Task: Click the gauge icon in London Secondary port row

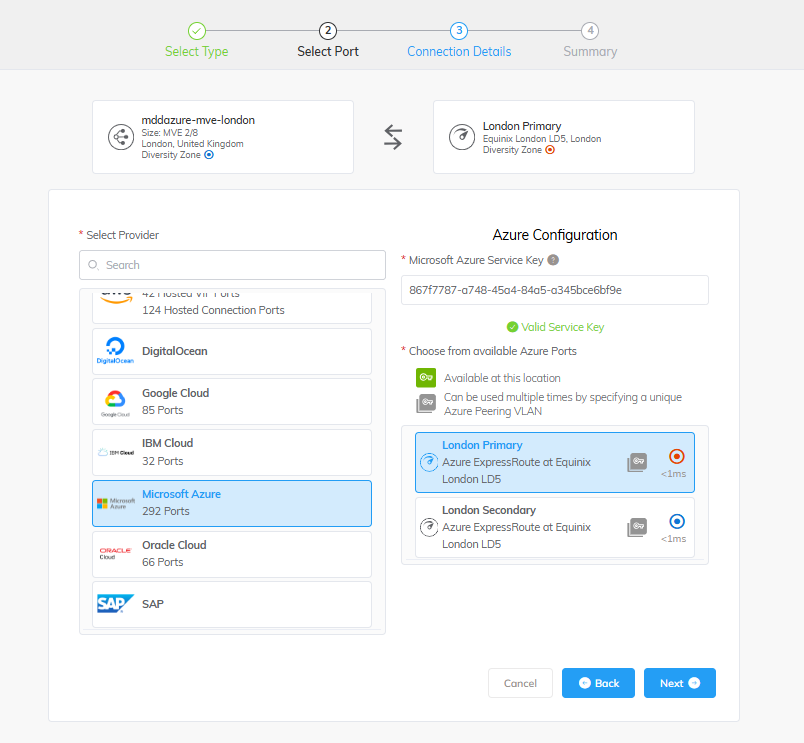Action: pyautogui.click(x=429, y=527)
